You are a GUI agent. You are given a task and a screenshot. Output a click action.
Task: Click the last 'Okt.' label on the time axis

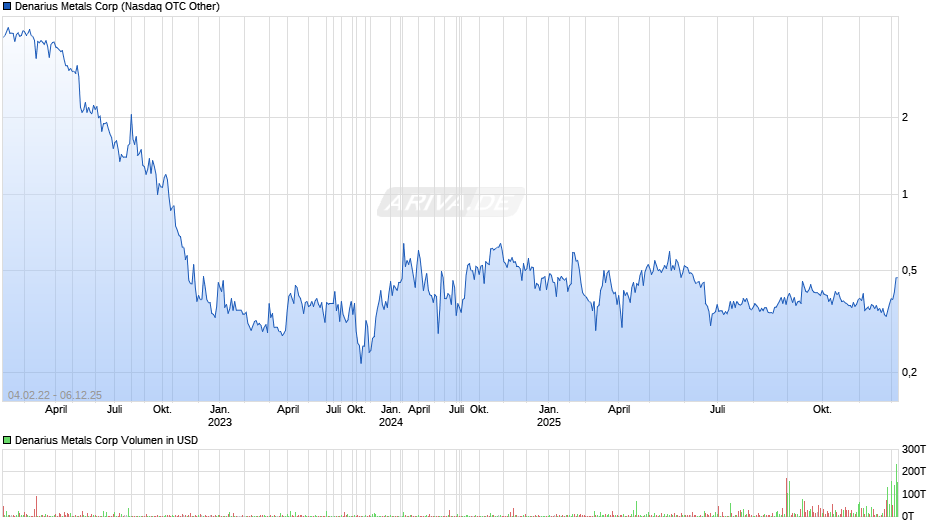tap(822, 410)
